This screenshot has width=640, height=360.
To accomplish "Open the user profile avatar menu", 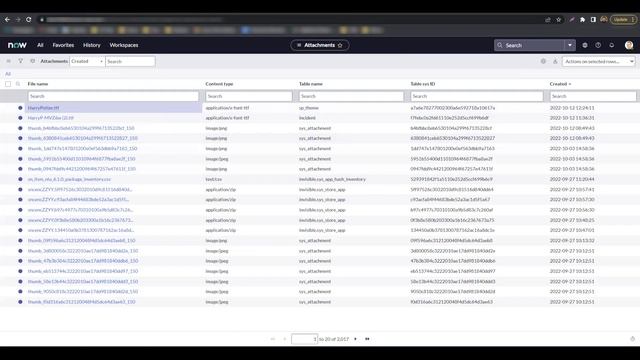I will click(629, 45).
